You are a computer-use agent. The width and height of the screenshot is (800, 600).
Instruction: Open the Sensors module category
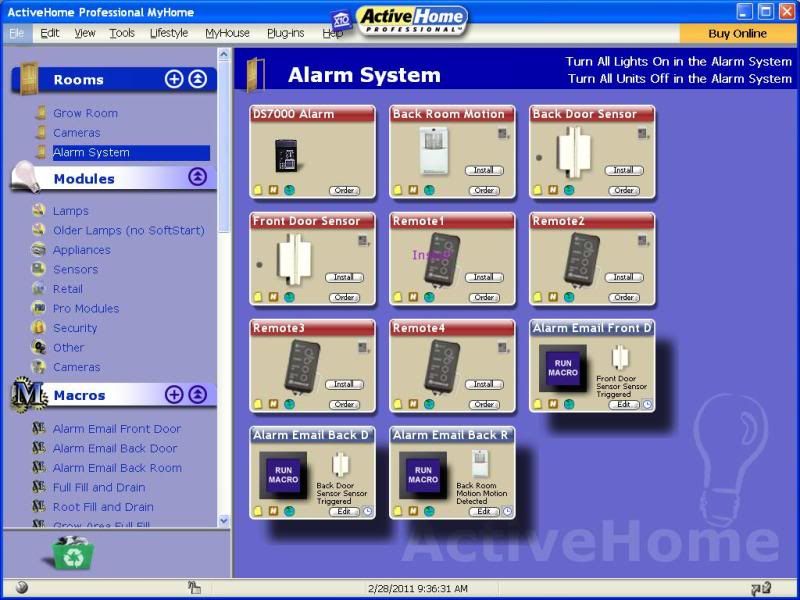(75, 269)
